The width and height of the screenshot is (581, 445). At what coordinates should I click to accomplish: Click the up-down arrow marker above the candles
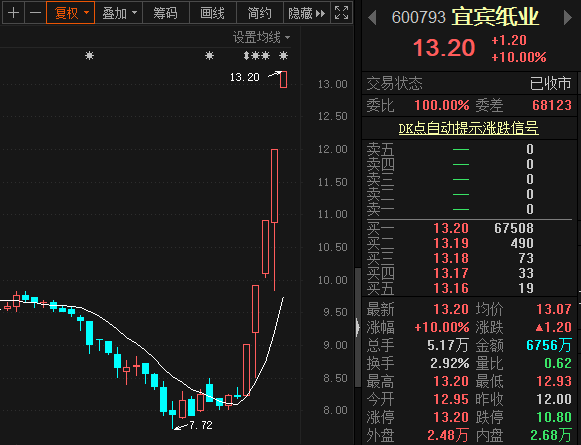click(x=246, y=56)
